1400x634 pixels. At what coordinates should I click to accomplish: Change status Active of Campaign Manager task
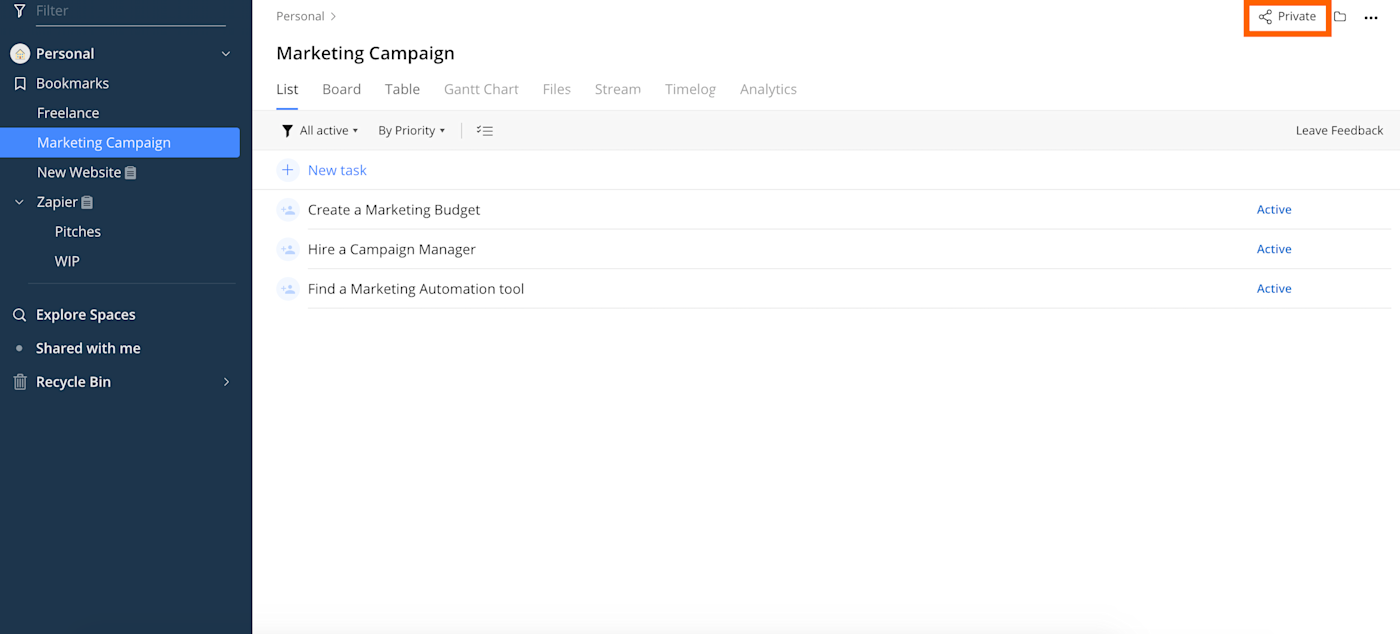(1274, 249)
